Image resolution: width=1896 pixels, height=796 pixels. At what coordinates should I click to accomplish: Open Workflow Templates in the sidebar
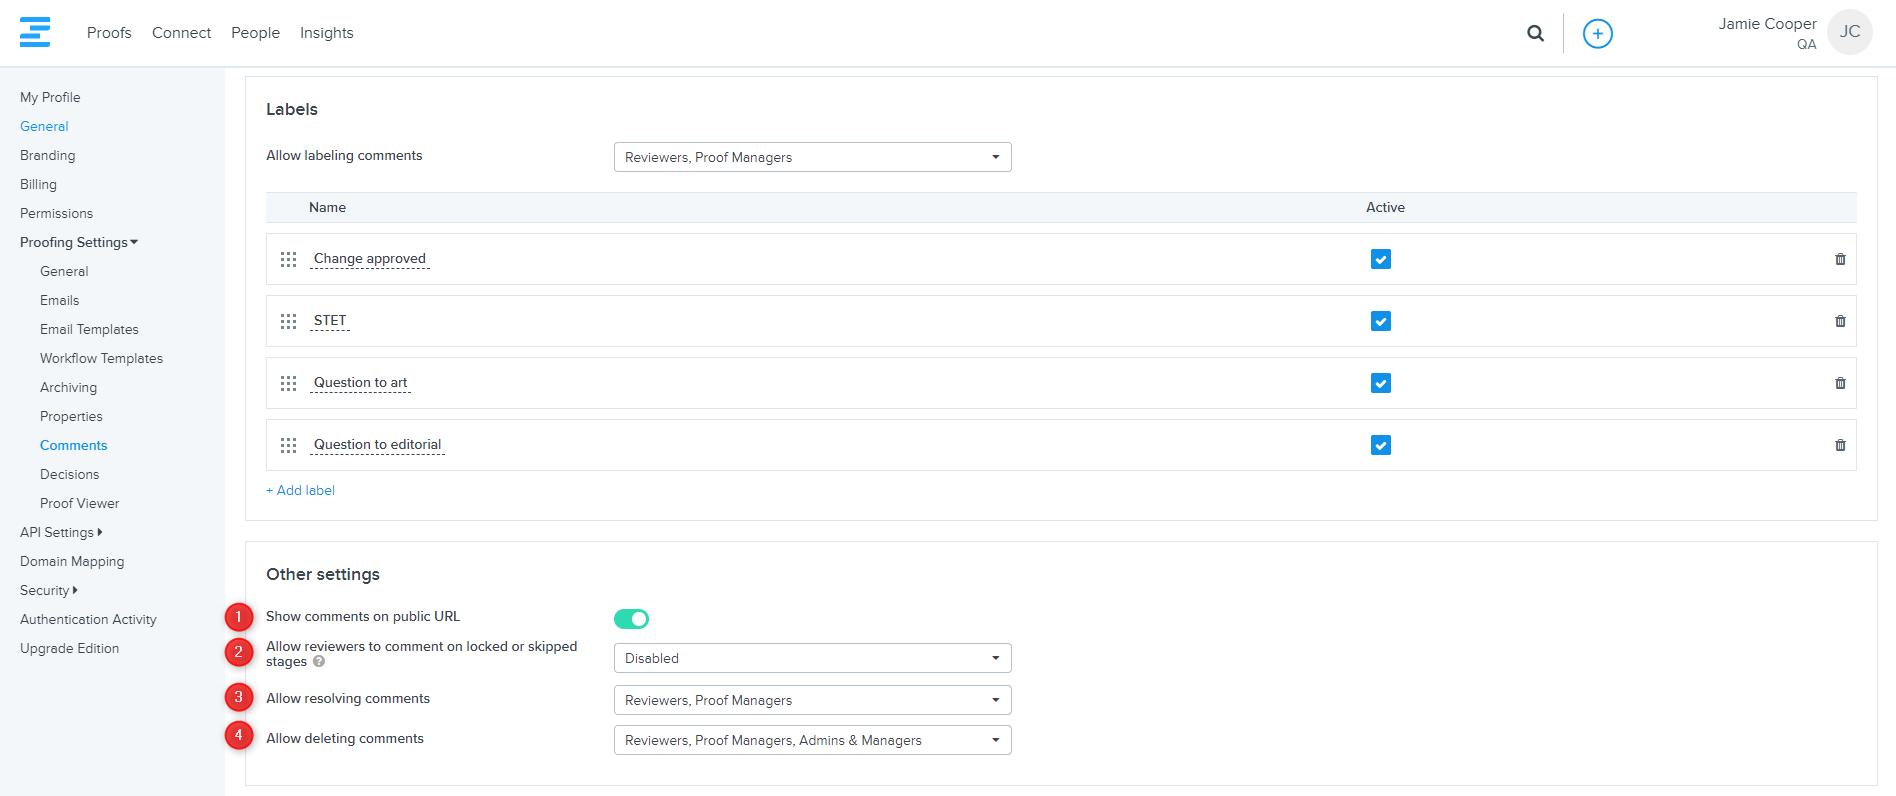(x=101, y=358)
